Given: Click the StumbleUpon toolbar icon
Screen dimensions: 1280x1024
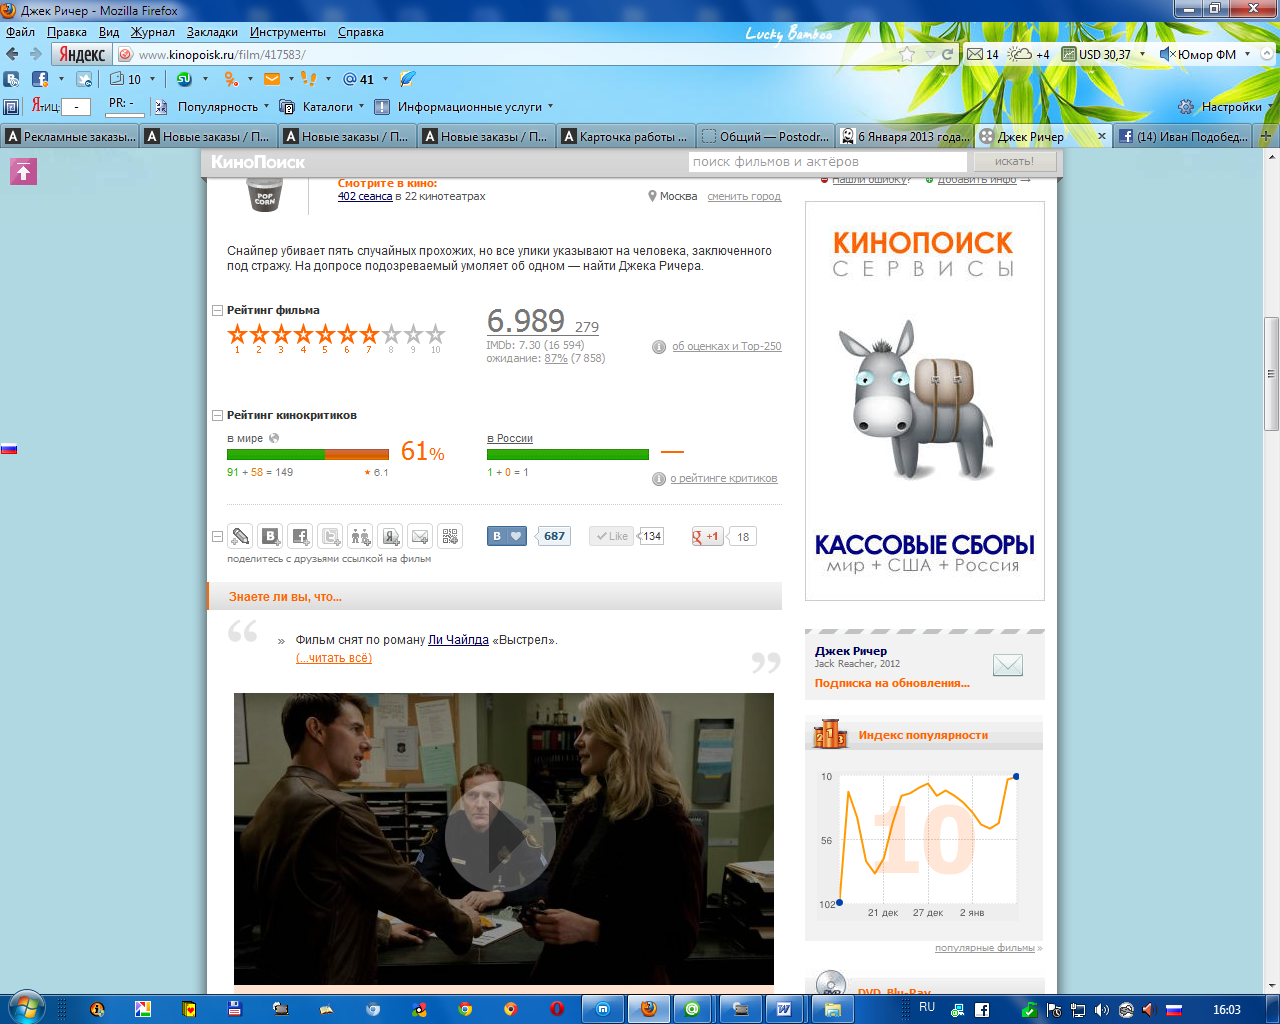Looking at the screenshot, I should coord(184,79).
